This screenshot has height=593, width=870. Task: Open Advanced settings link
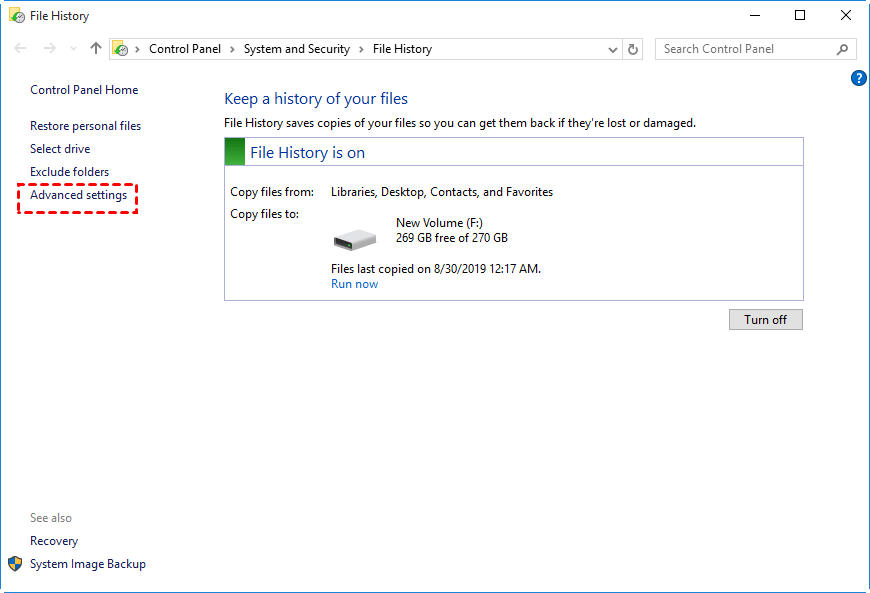78,195
